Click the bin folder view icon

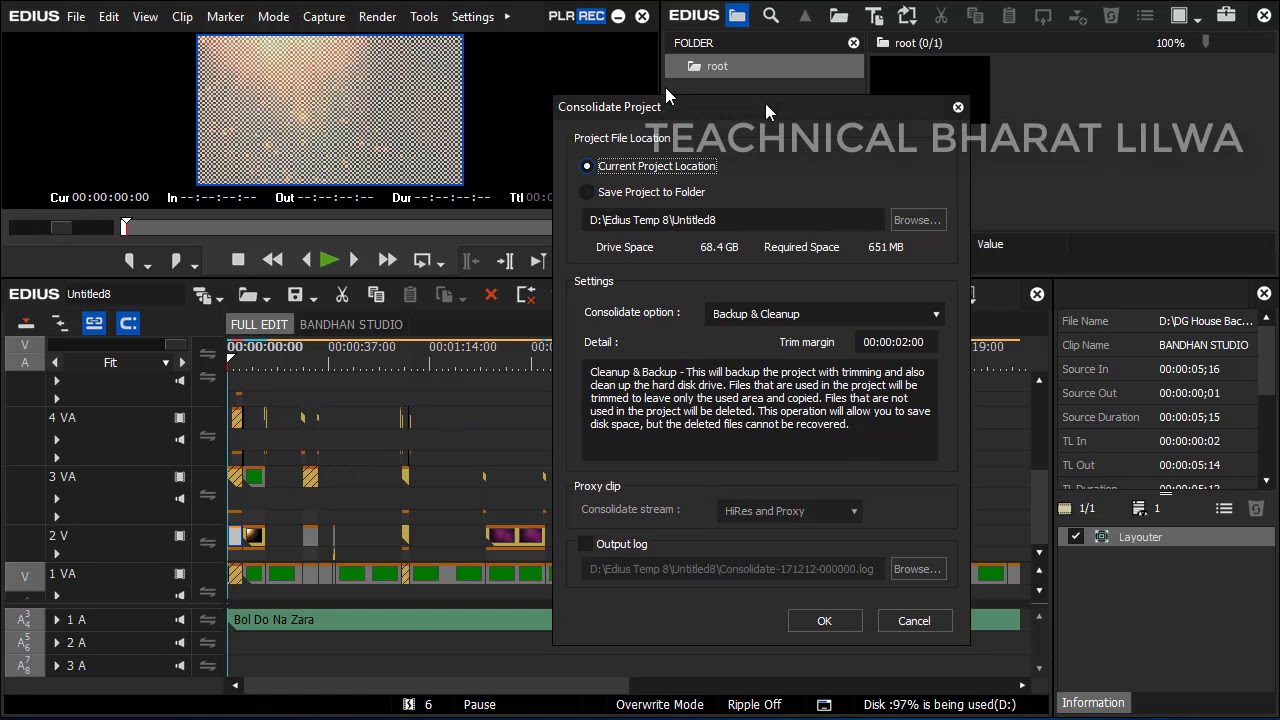(737, 16)
